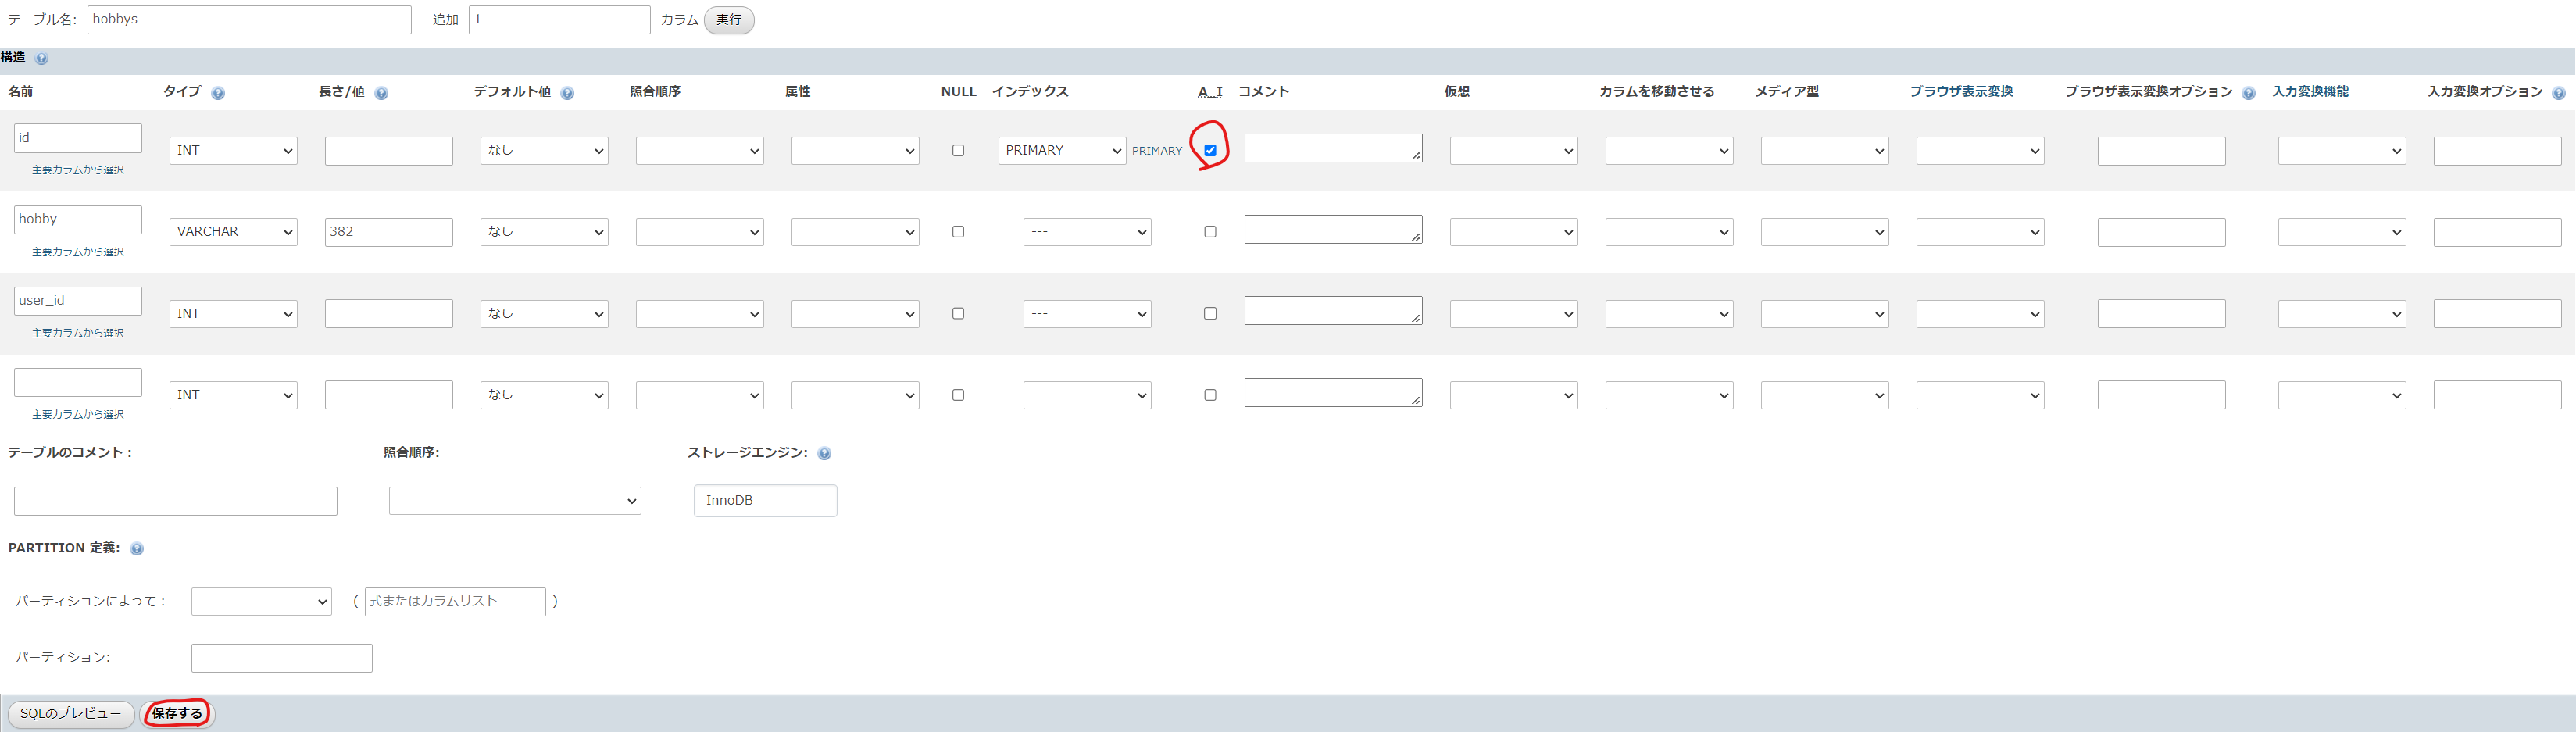This screenshot has height=732, width=2576.
Task: Open パーティションによって dropdown
Action: pyautogui.click(x=261, y=602)
